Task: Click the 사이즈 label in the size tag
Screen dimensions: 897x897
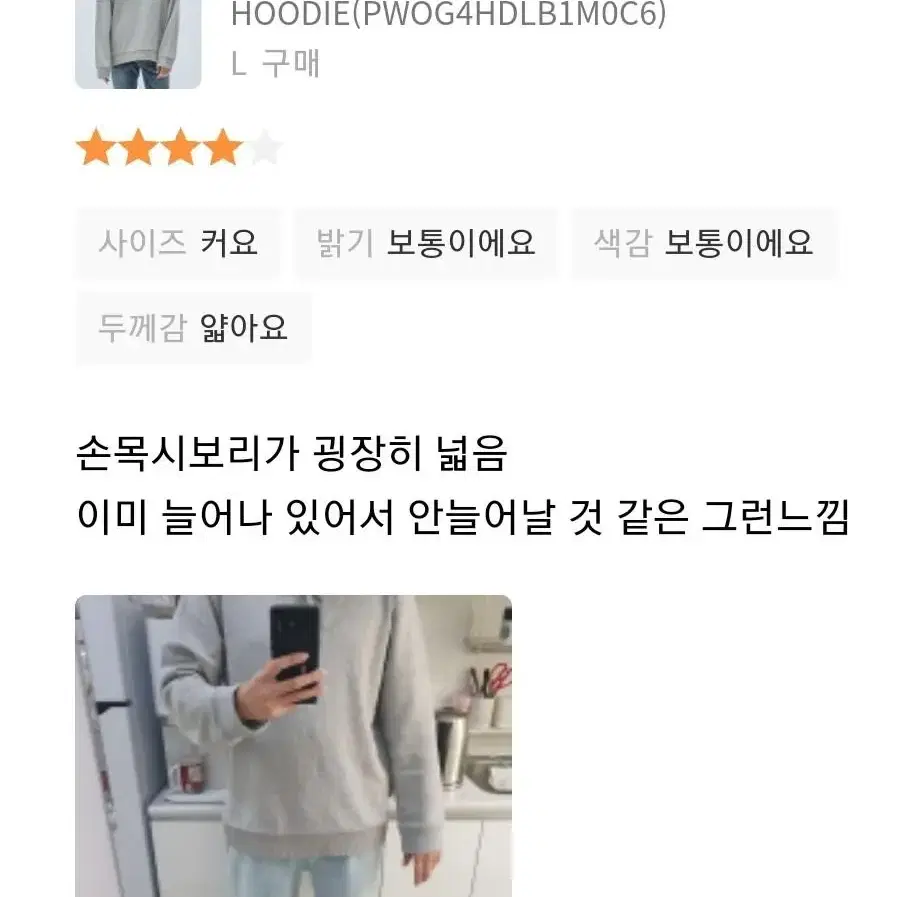Action: click(x=142, y=243)
